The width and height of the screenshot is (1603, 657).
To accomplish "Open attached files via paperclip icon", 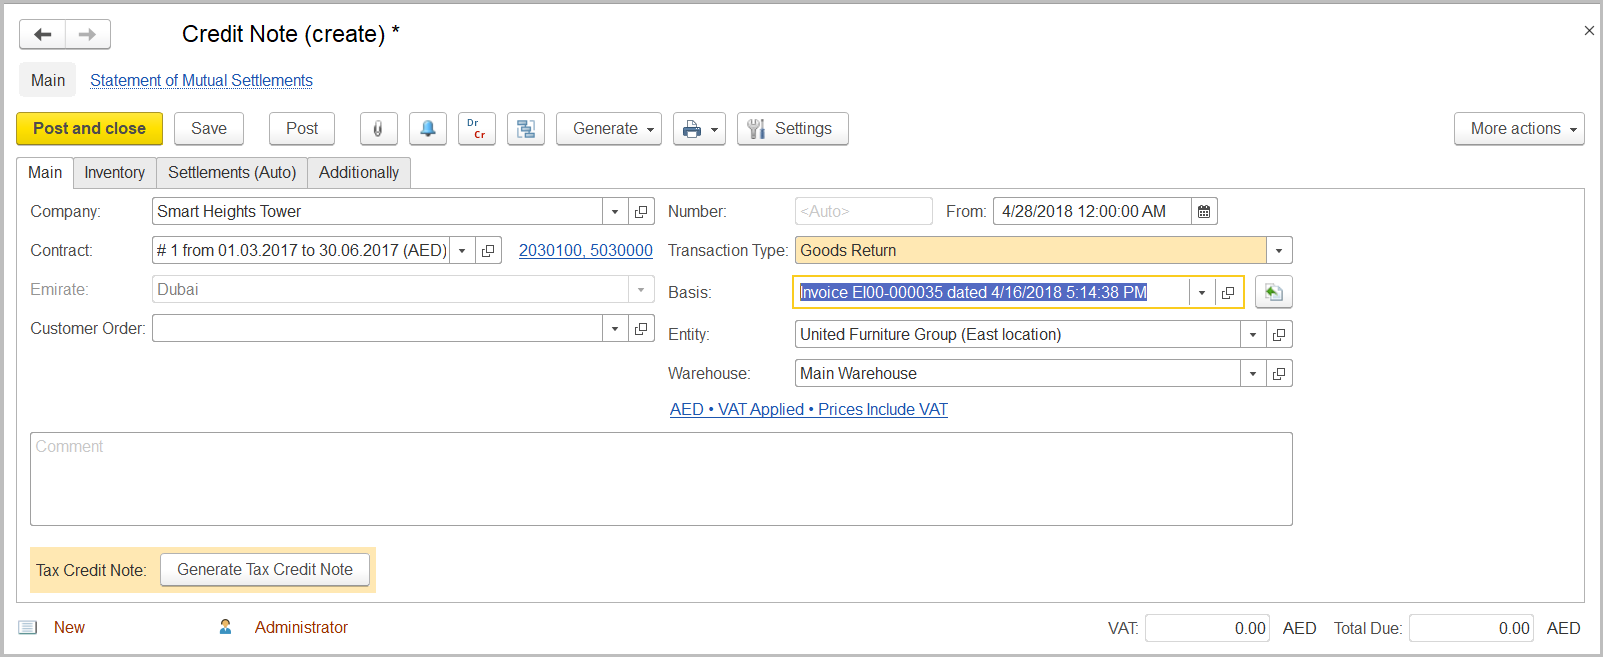I will click(378, 129).
